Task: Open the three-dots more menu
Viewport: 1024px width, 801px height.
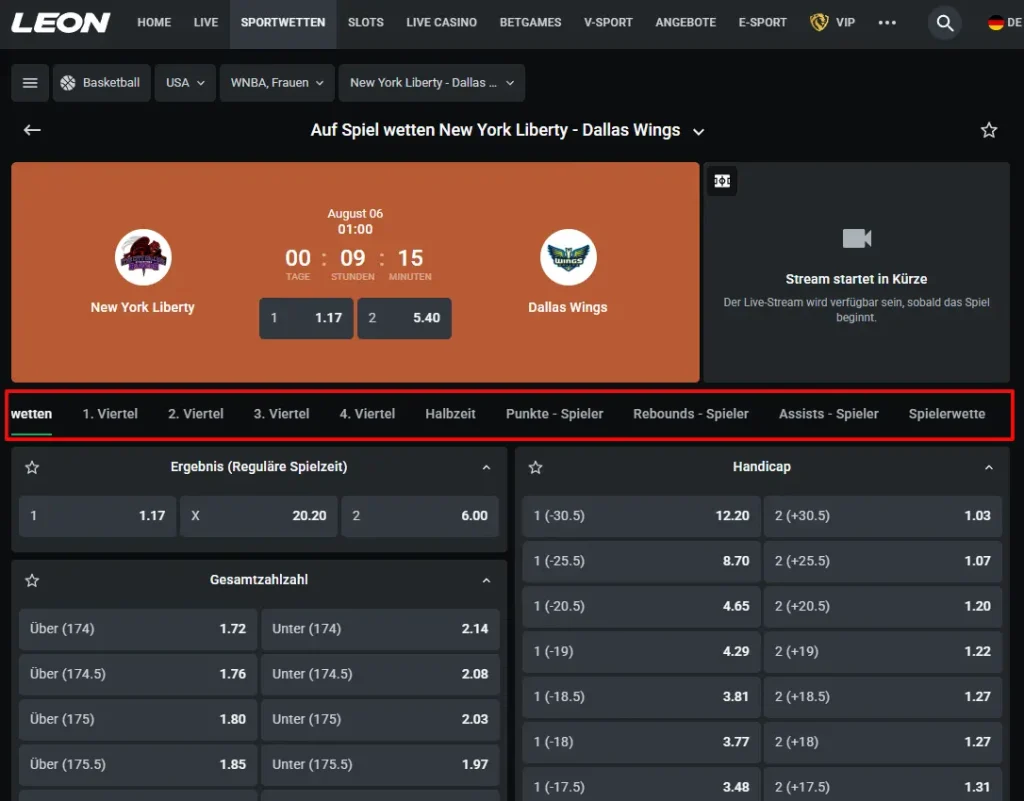Action: [x=887, y=23]
